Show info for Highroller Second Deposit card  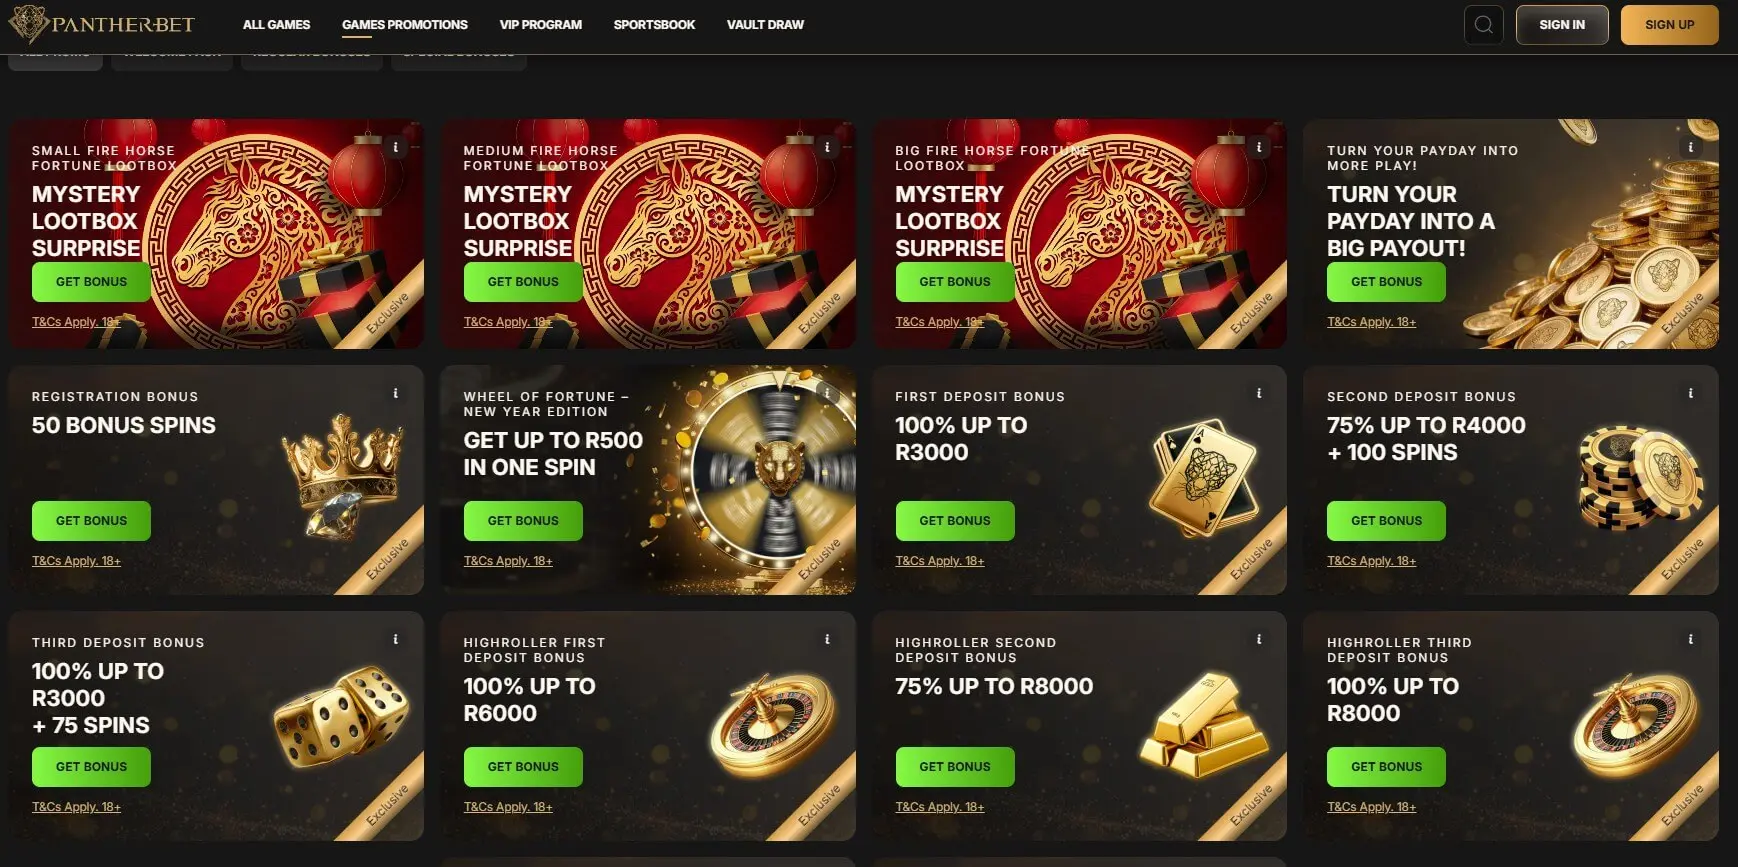click(x=1259, y=639)
